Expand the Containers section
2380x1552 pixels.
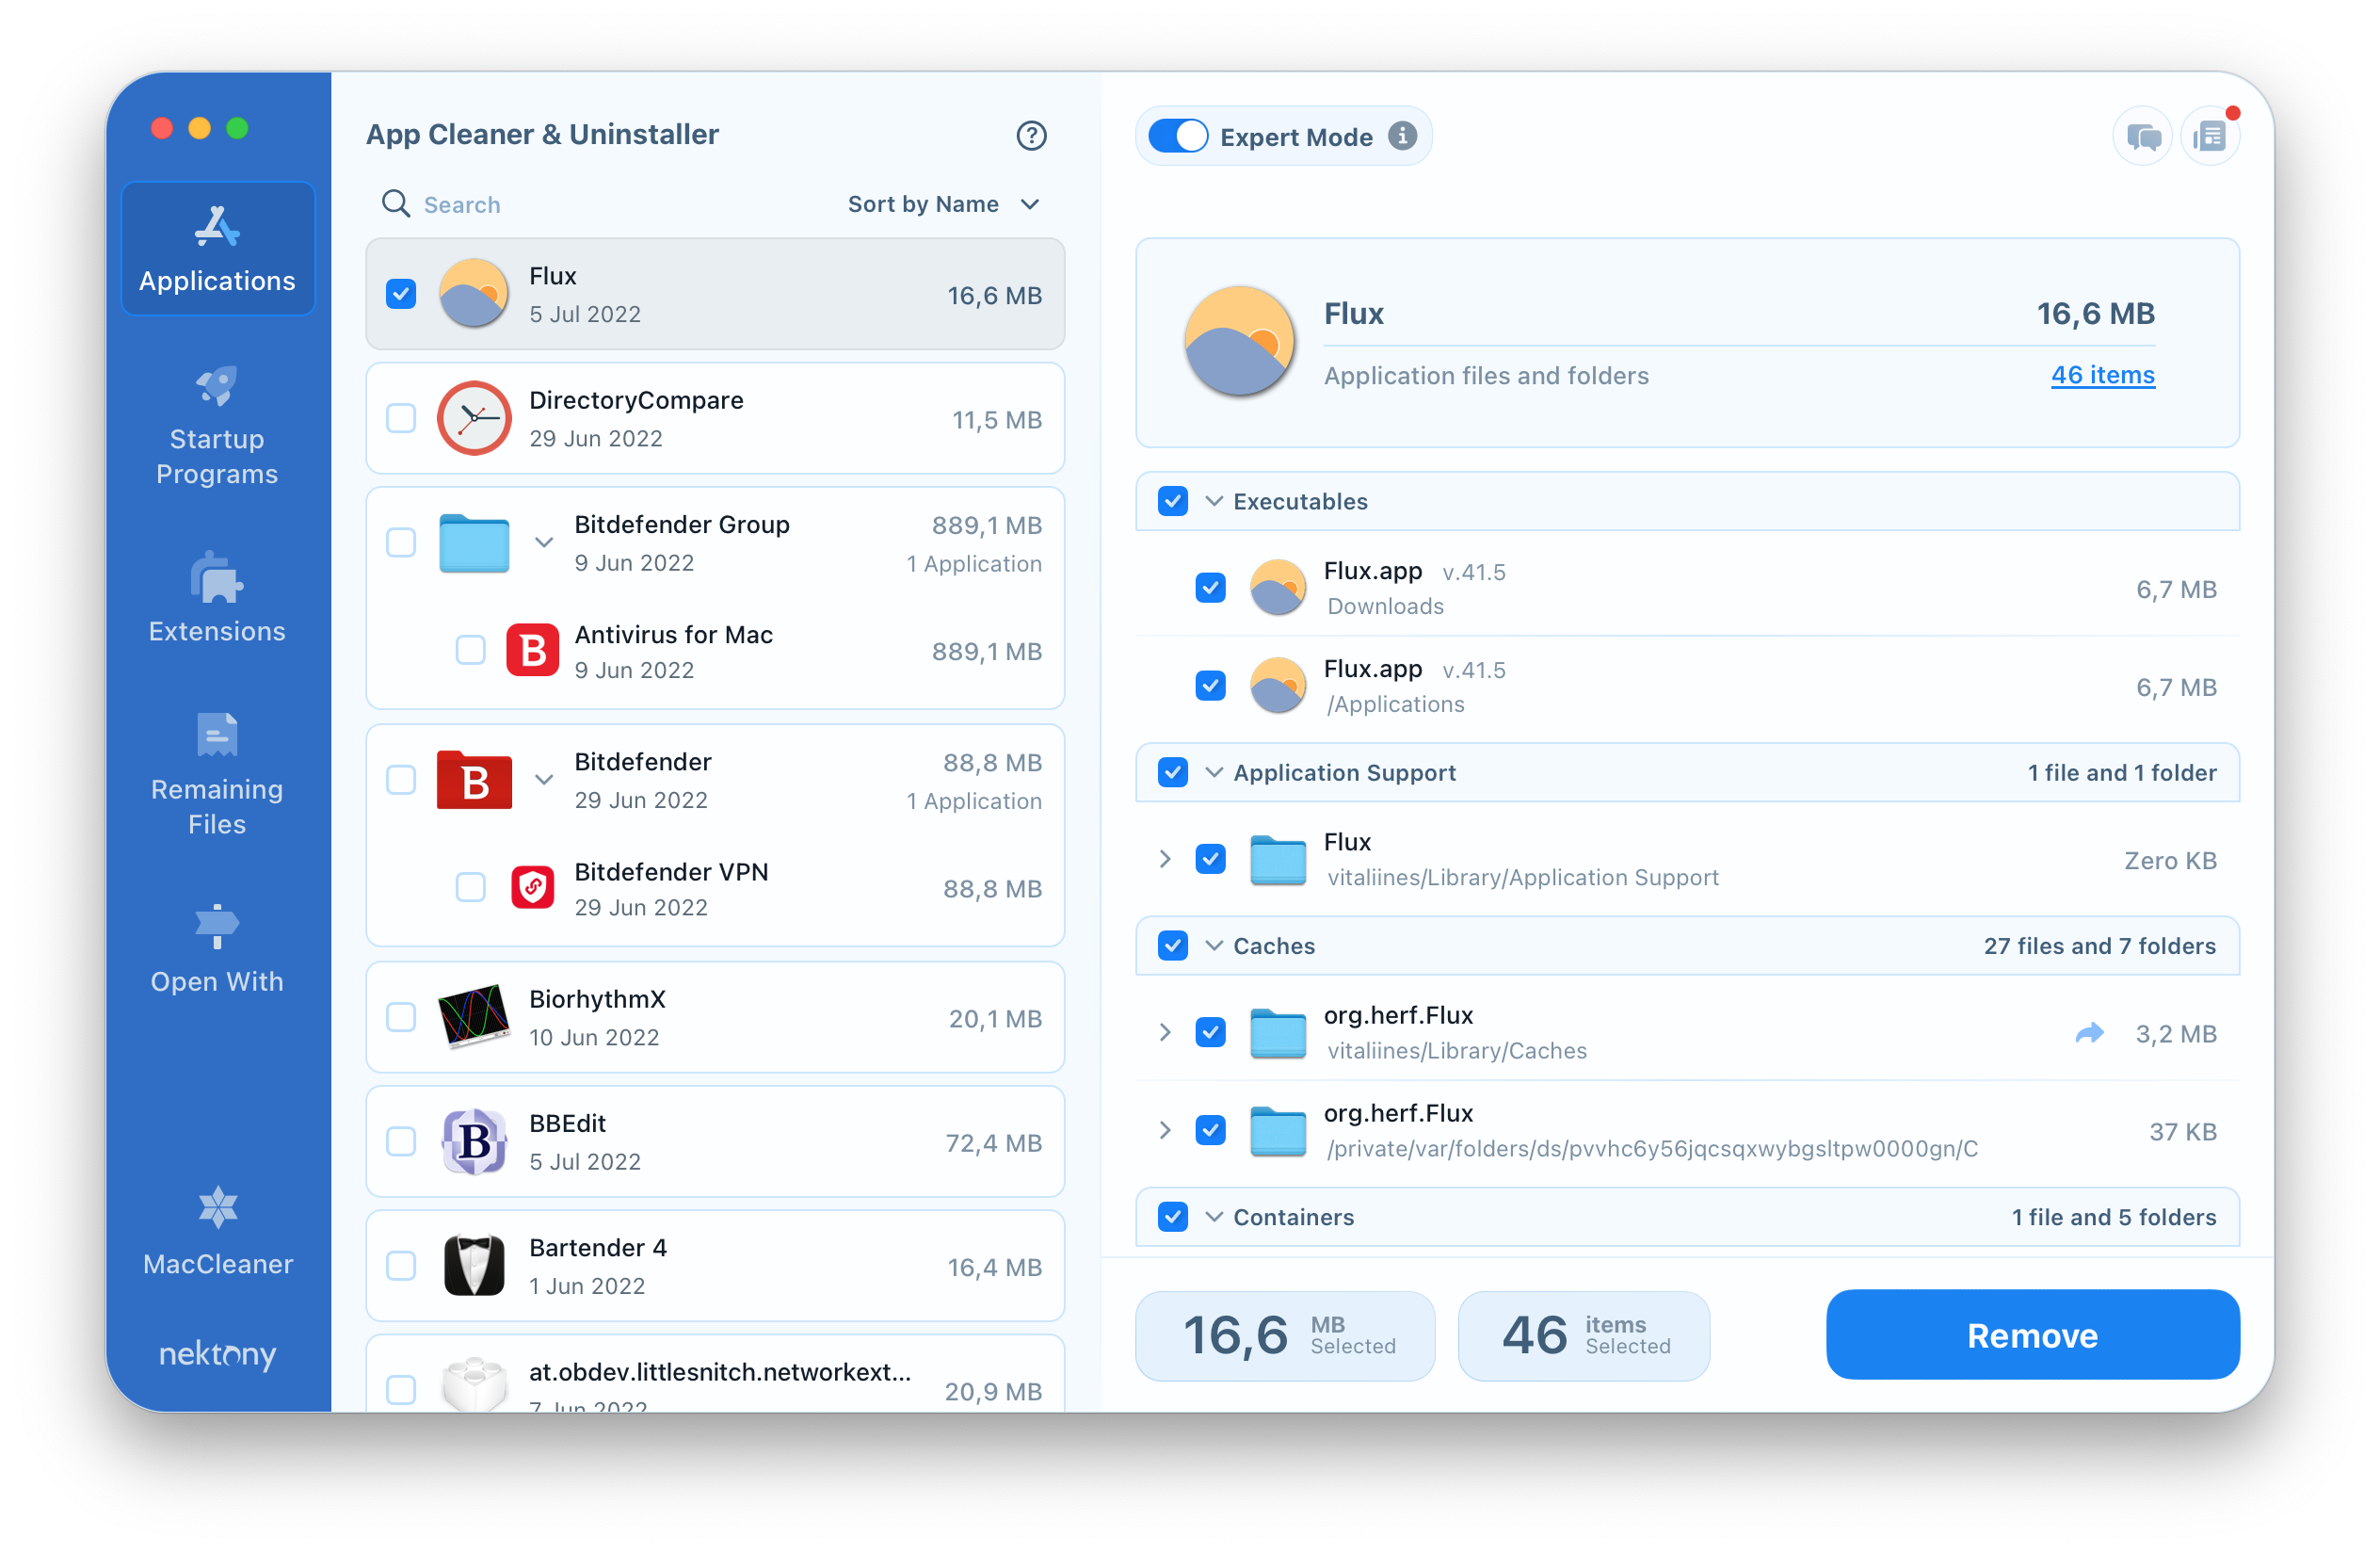pyautogui.click(x=1214, y=1215)
